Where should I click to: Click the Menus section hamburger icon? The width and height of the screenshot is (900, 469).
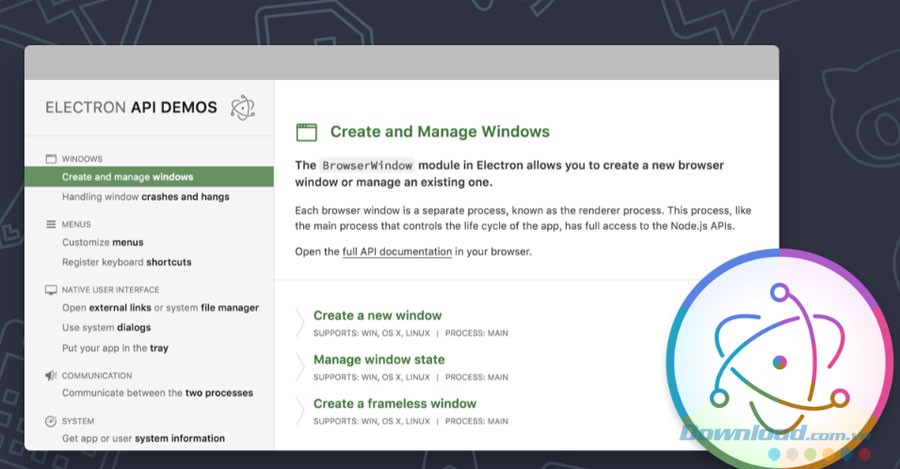[51, 224]
